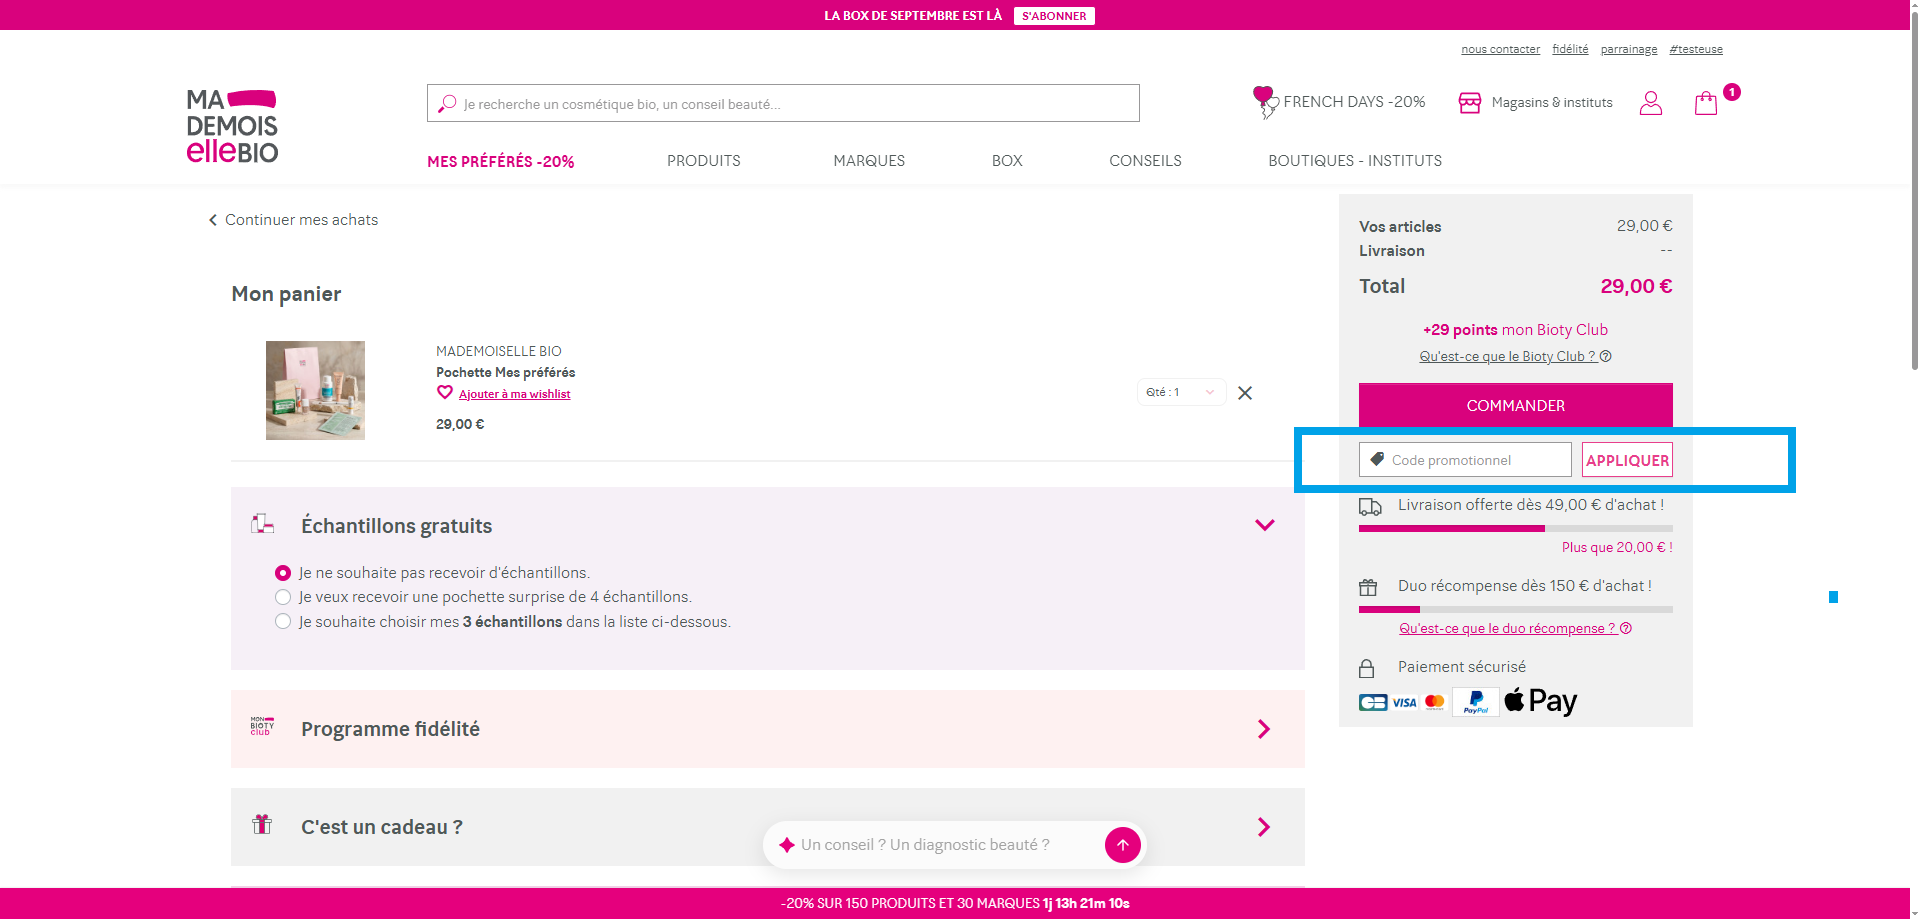This screenshot has height=919, width=1920.
Task: Open the MES PRÉFÉRÉS -20% menu
Action: click(501, 161)
